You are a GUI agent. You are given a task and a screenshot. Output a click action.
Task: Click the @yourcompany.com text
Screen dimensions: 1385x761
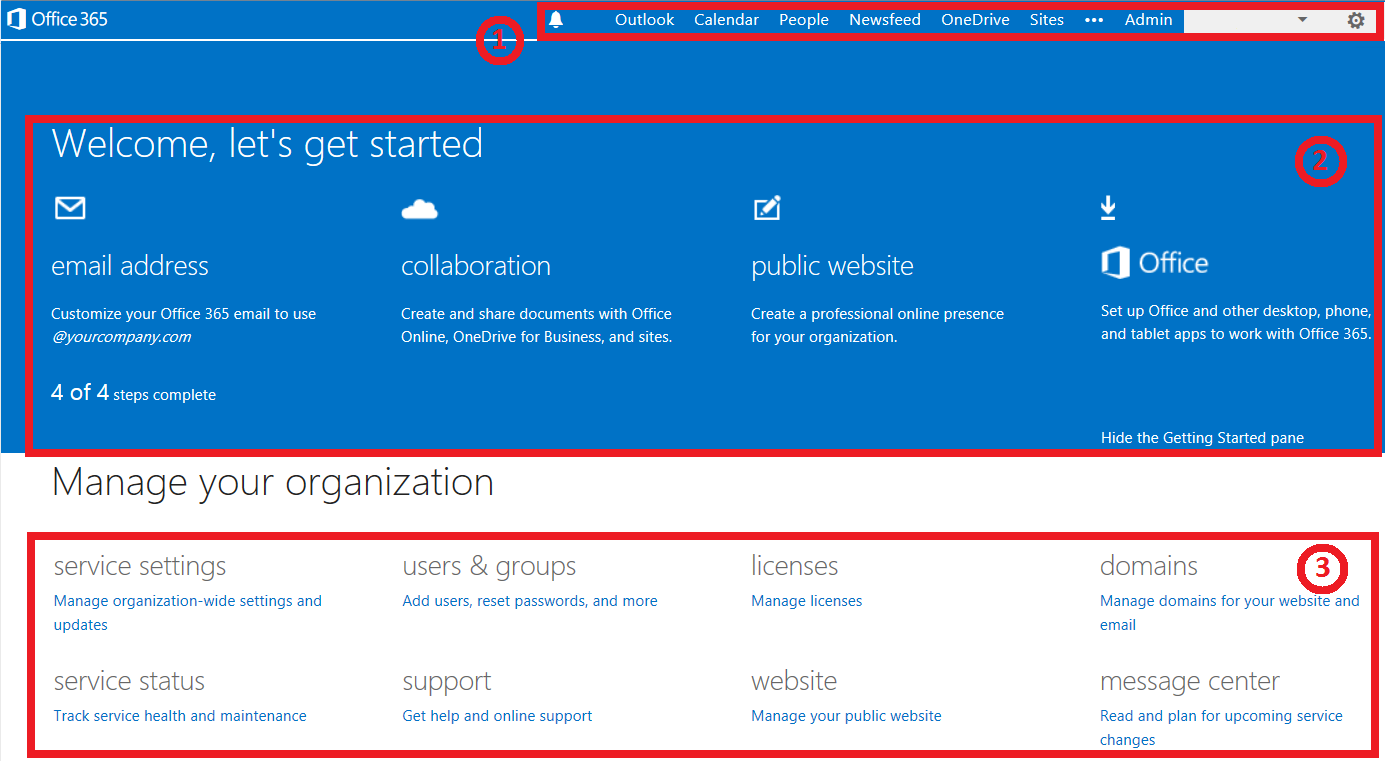click(121, 337)
